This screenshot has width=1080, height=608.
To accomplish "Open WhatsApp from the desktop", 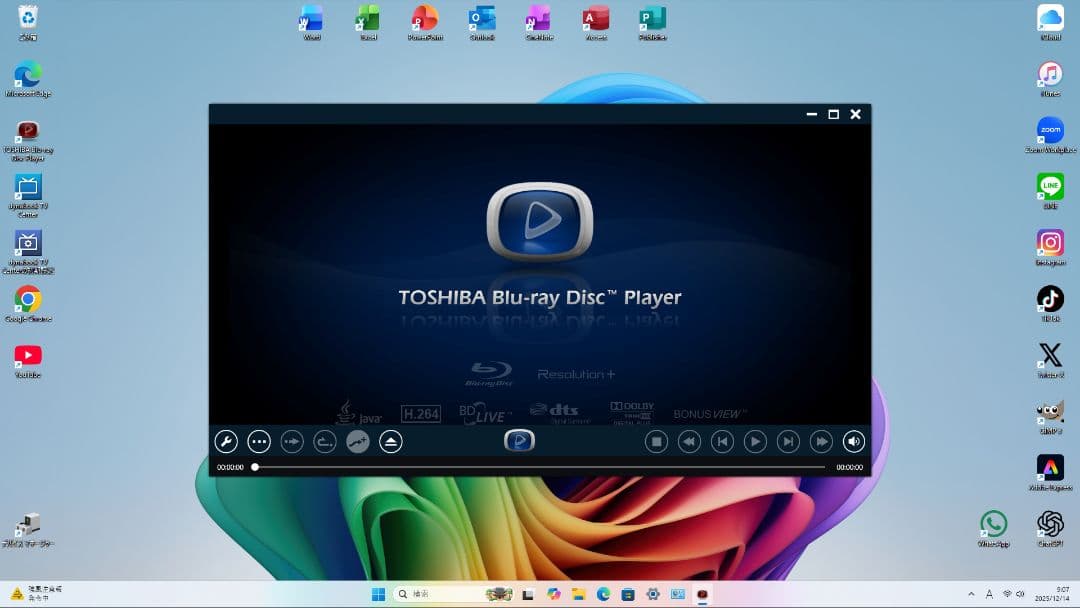I will point(995,522).
